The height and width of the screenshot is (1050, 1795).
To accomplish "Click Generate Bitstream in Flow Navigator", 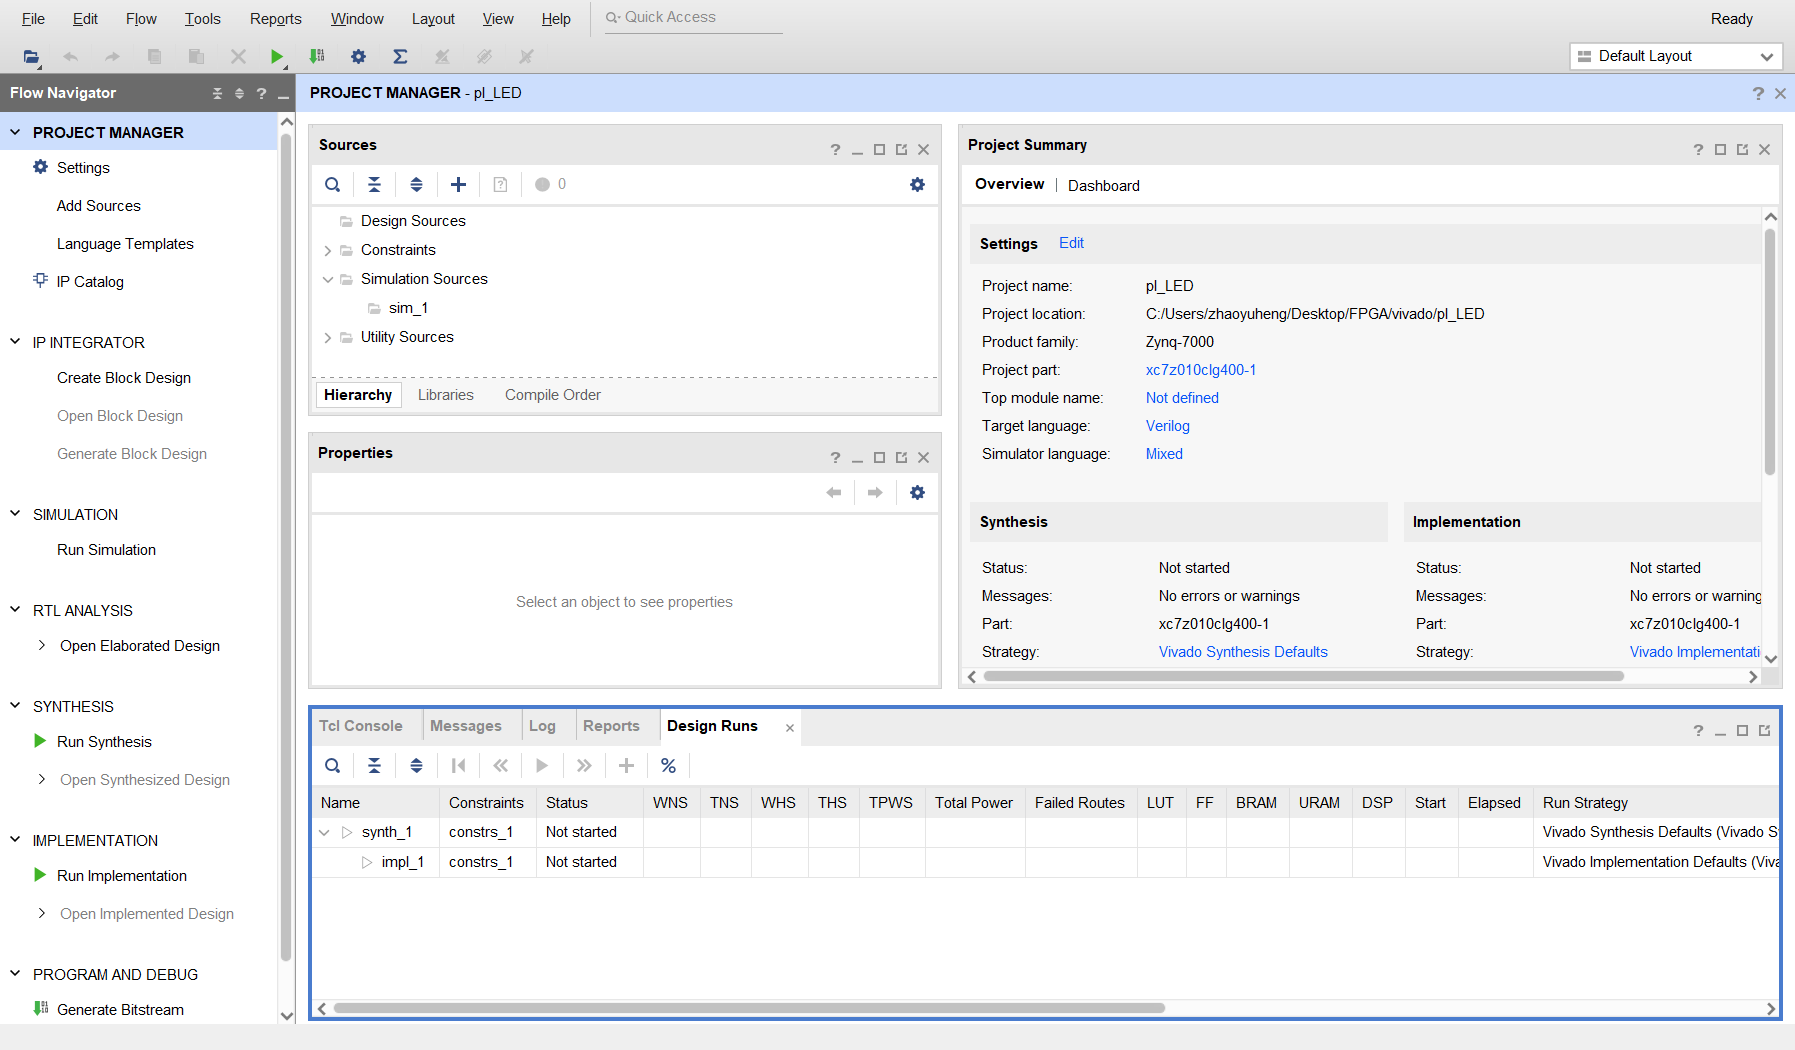I will pos(120,1010).
